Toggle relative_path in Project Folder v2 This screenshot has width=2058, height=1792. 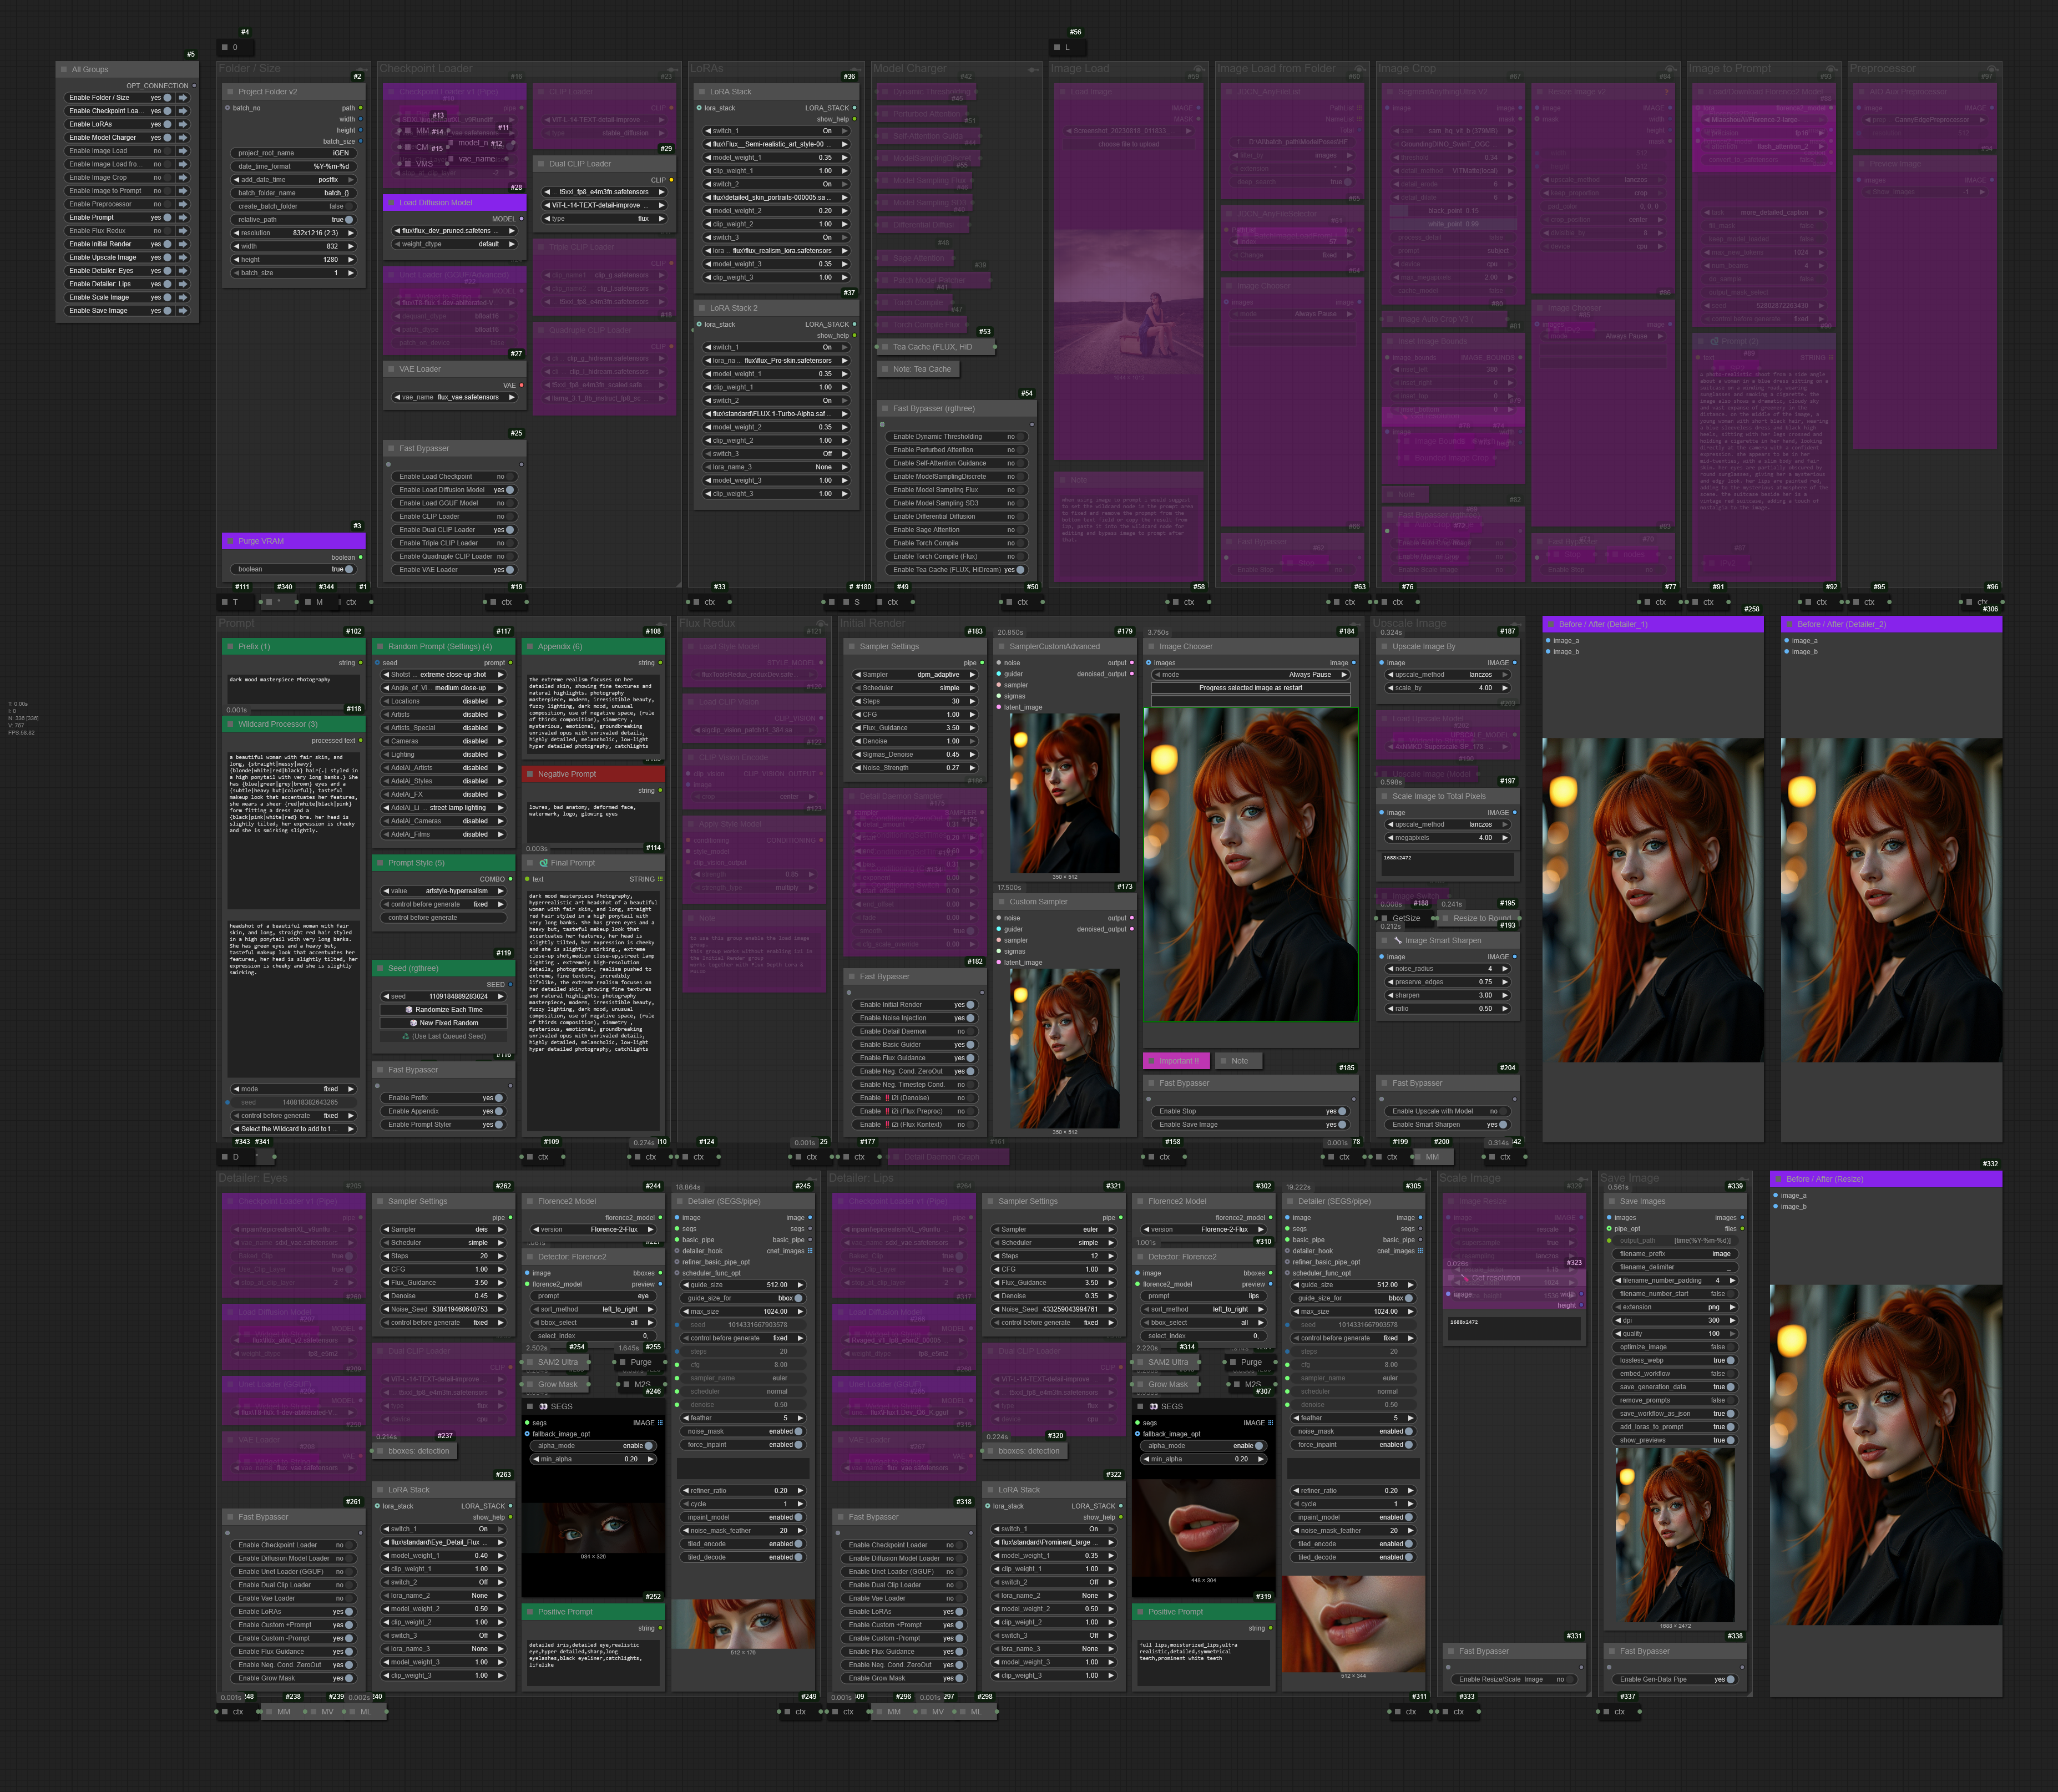[349, 220]
